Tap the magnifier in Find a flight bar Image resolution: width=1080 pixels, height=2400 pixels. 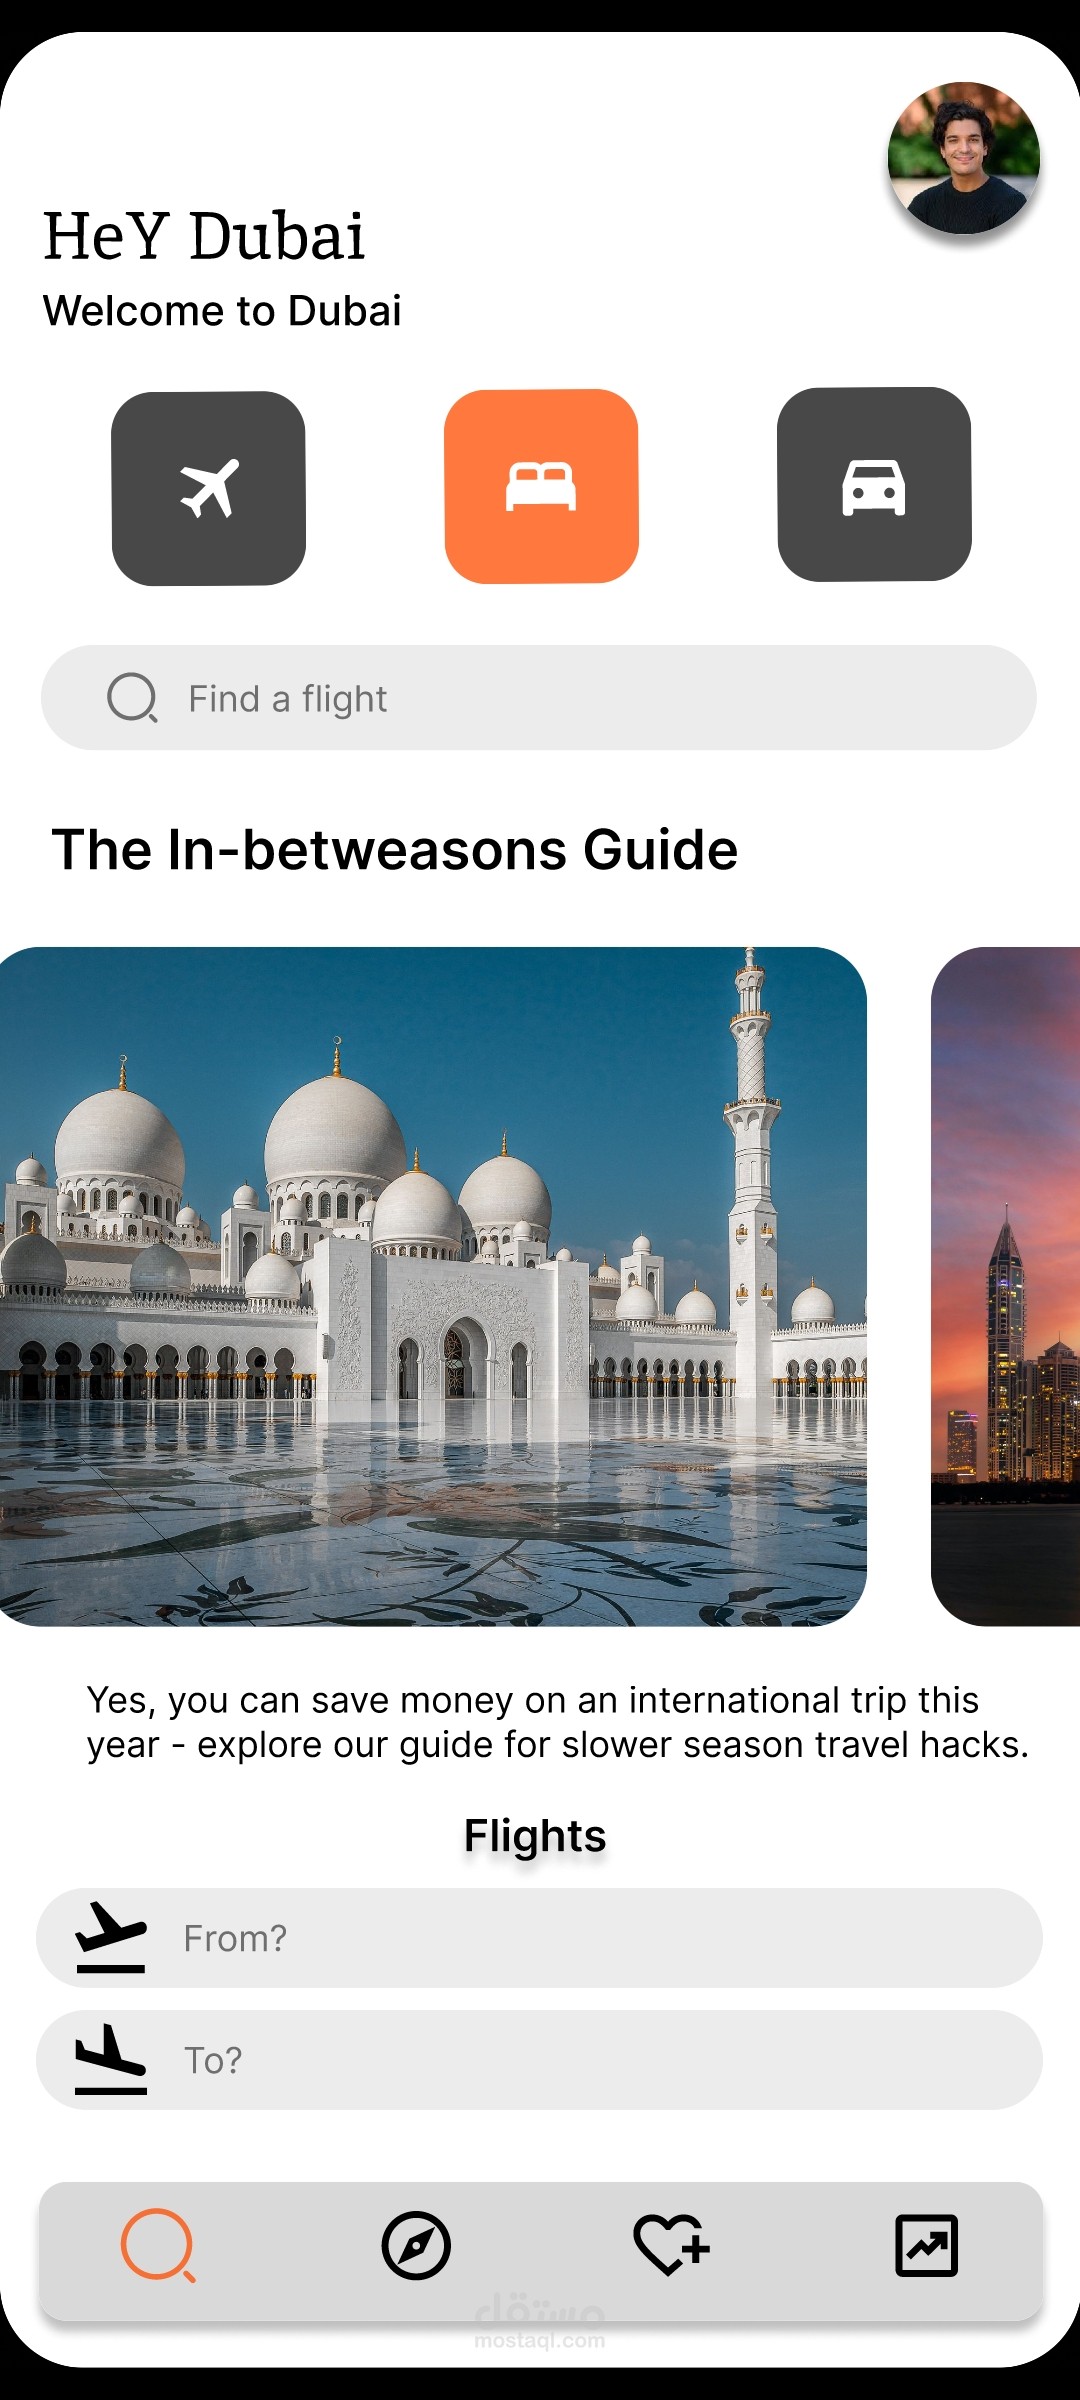point(133,698)
